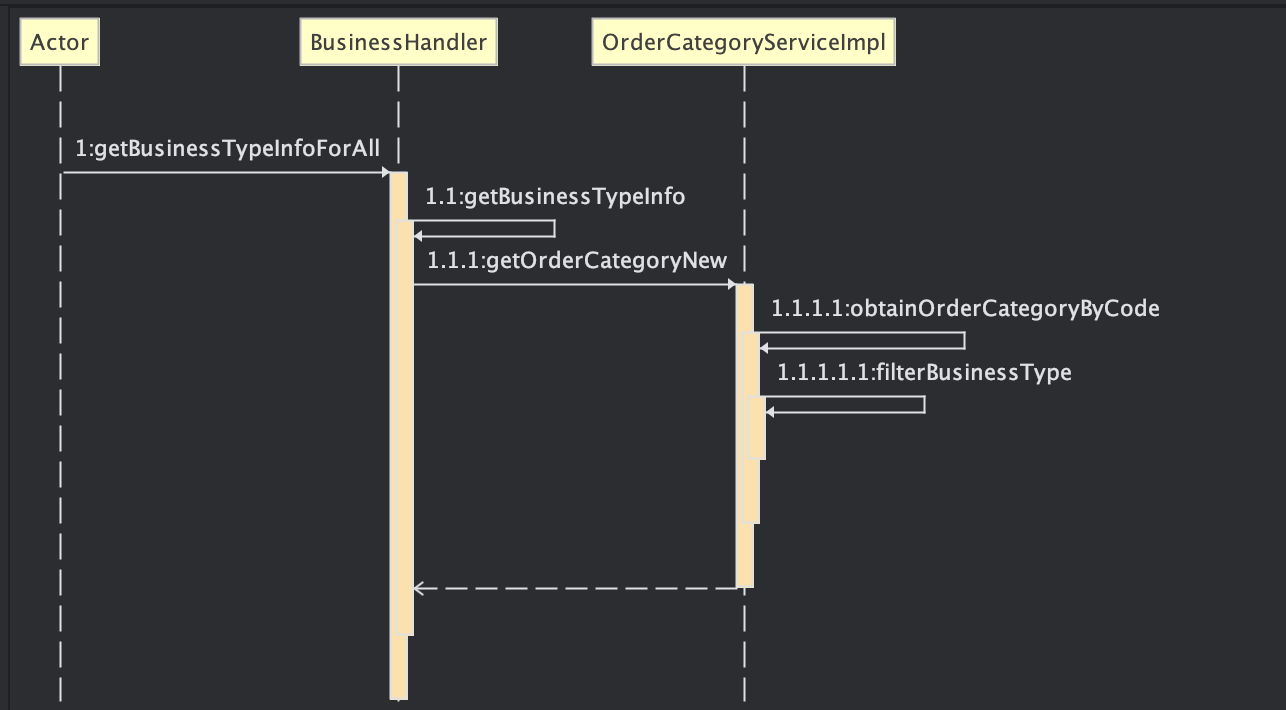Viewport: 1286px width, 710px height.
Task: Click the obtainOrderCategoryByCode self-call loop arrow
Action: 964,341
